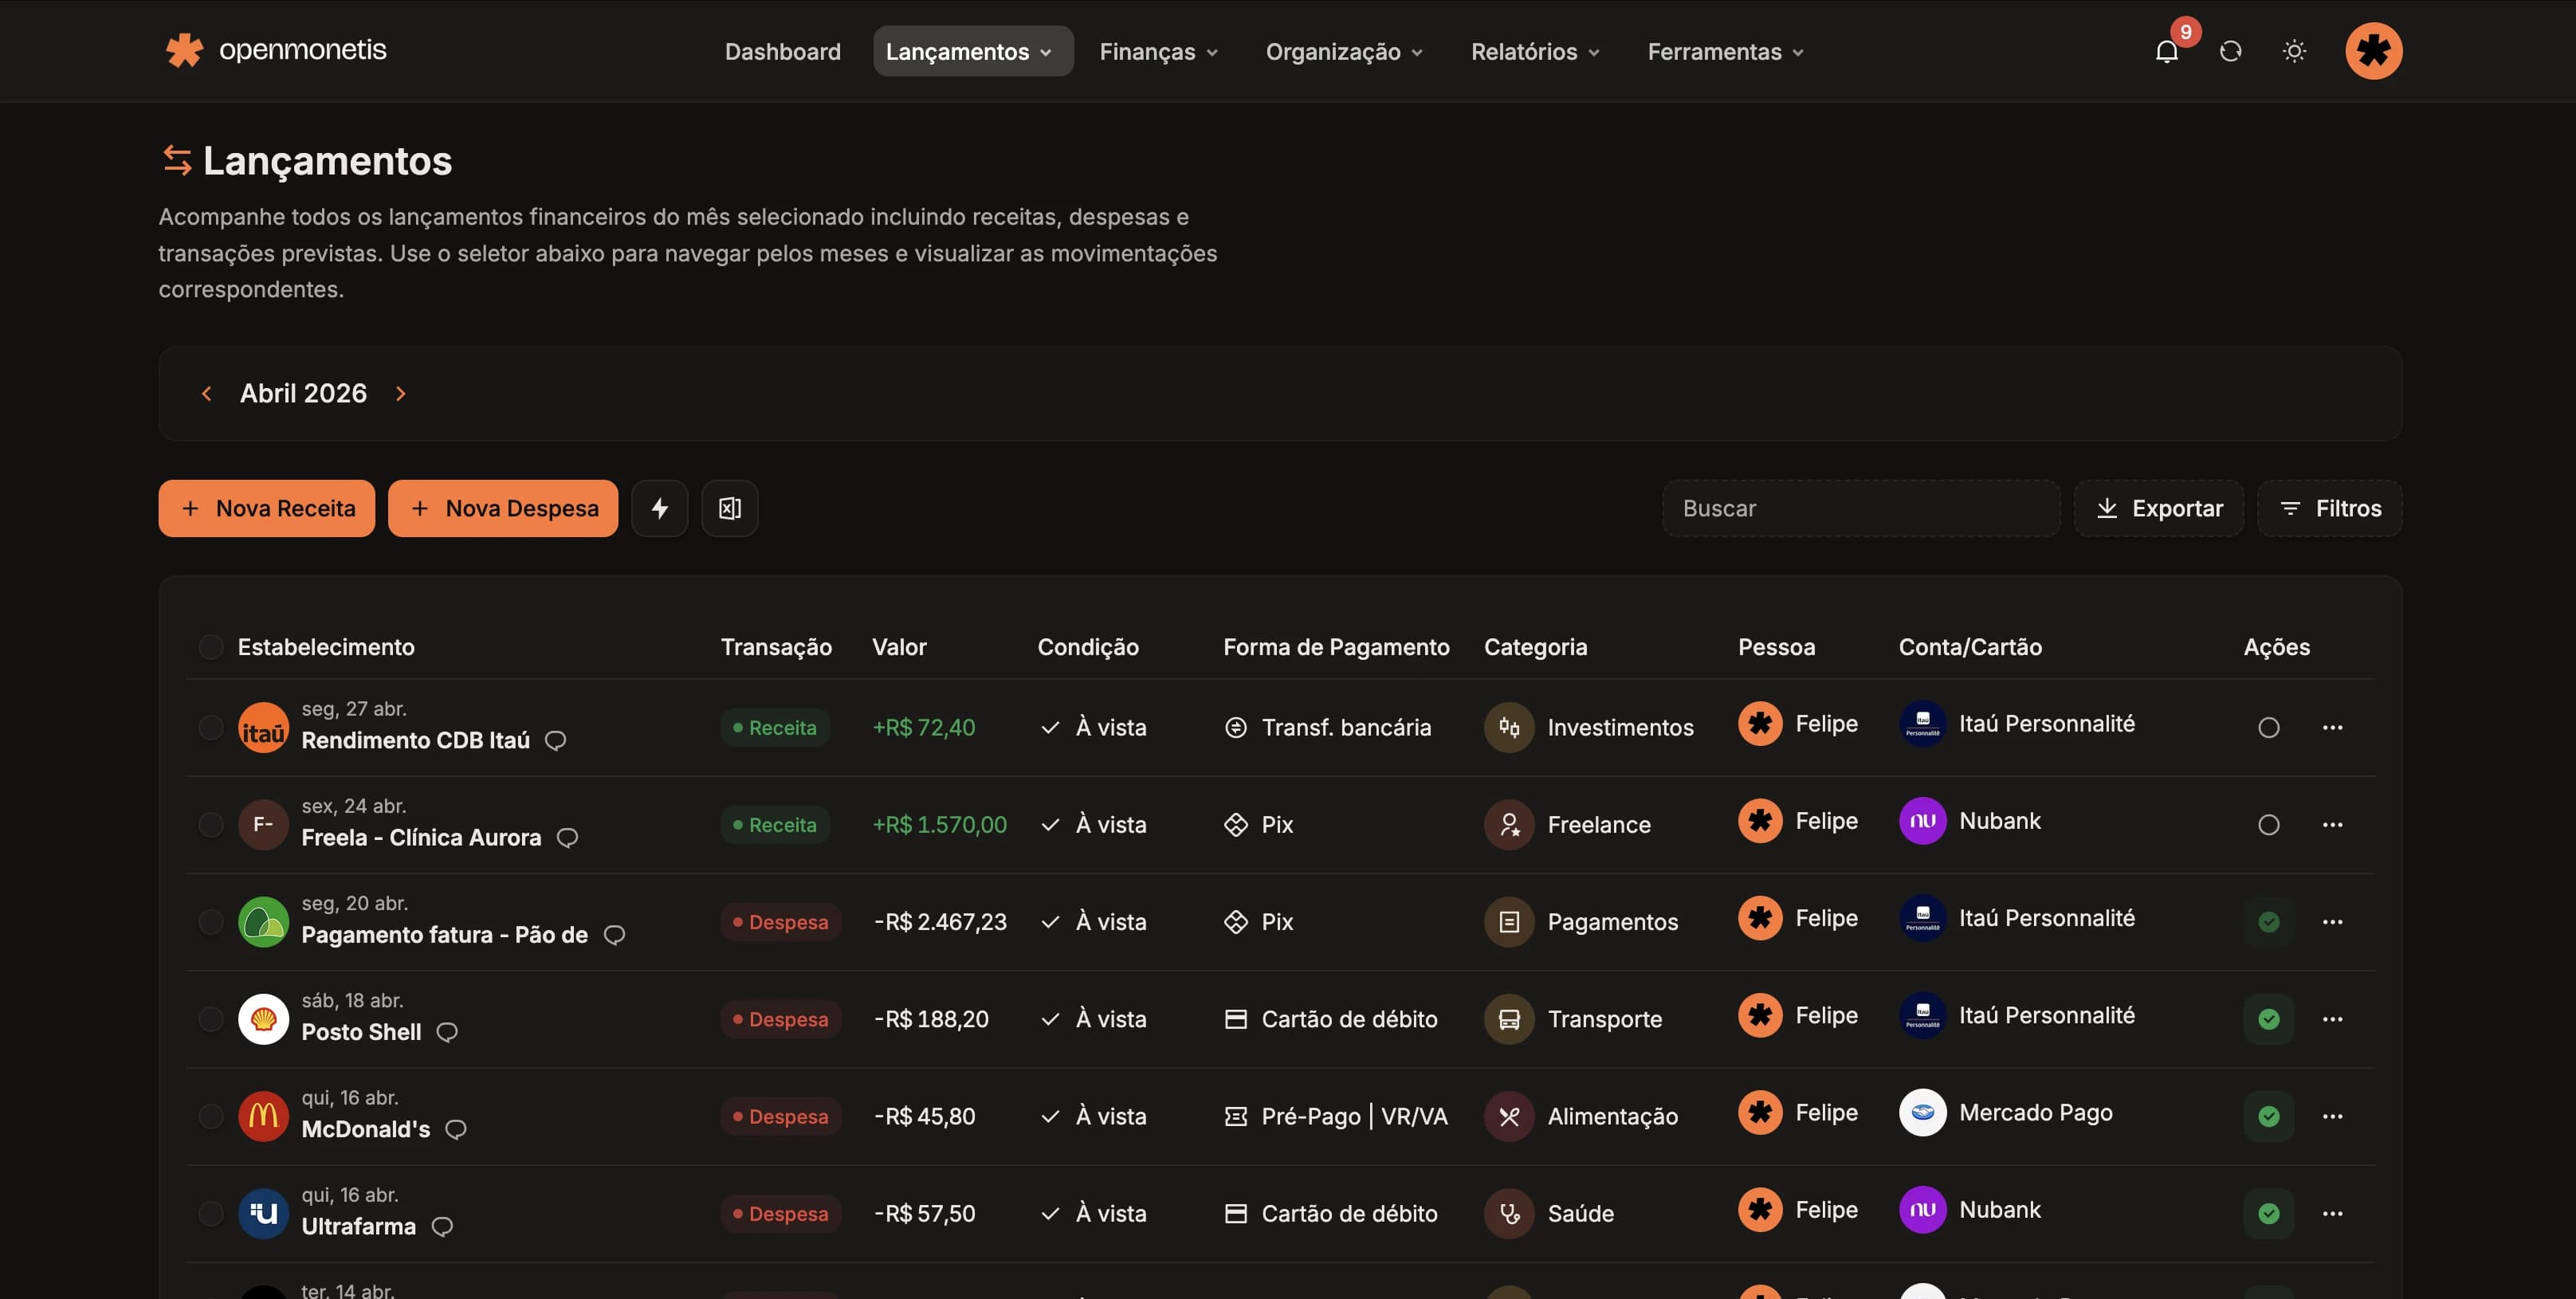Open comment bubble on Posto Shell

point(447,1032)
